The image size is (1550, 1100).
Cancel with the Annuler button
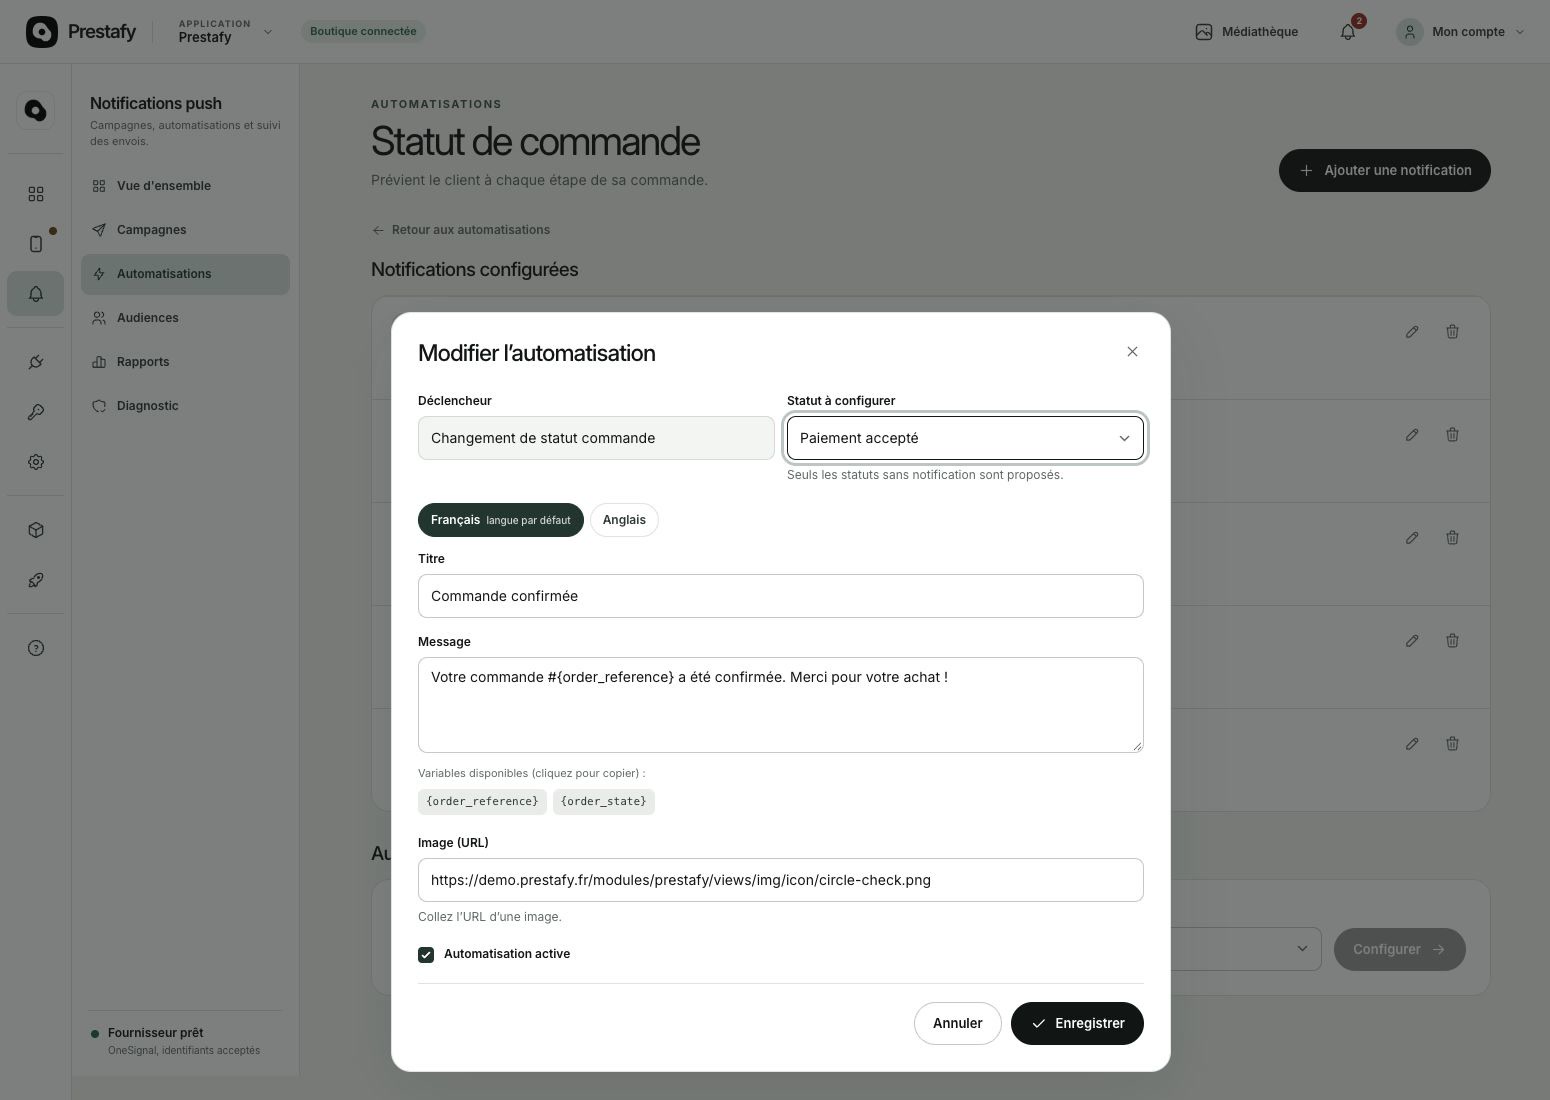click(957, 1023)
